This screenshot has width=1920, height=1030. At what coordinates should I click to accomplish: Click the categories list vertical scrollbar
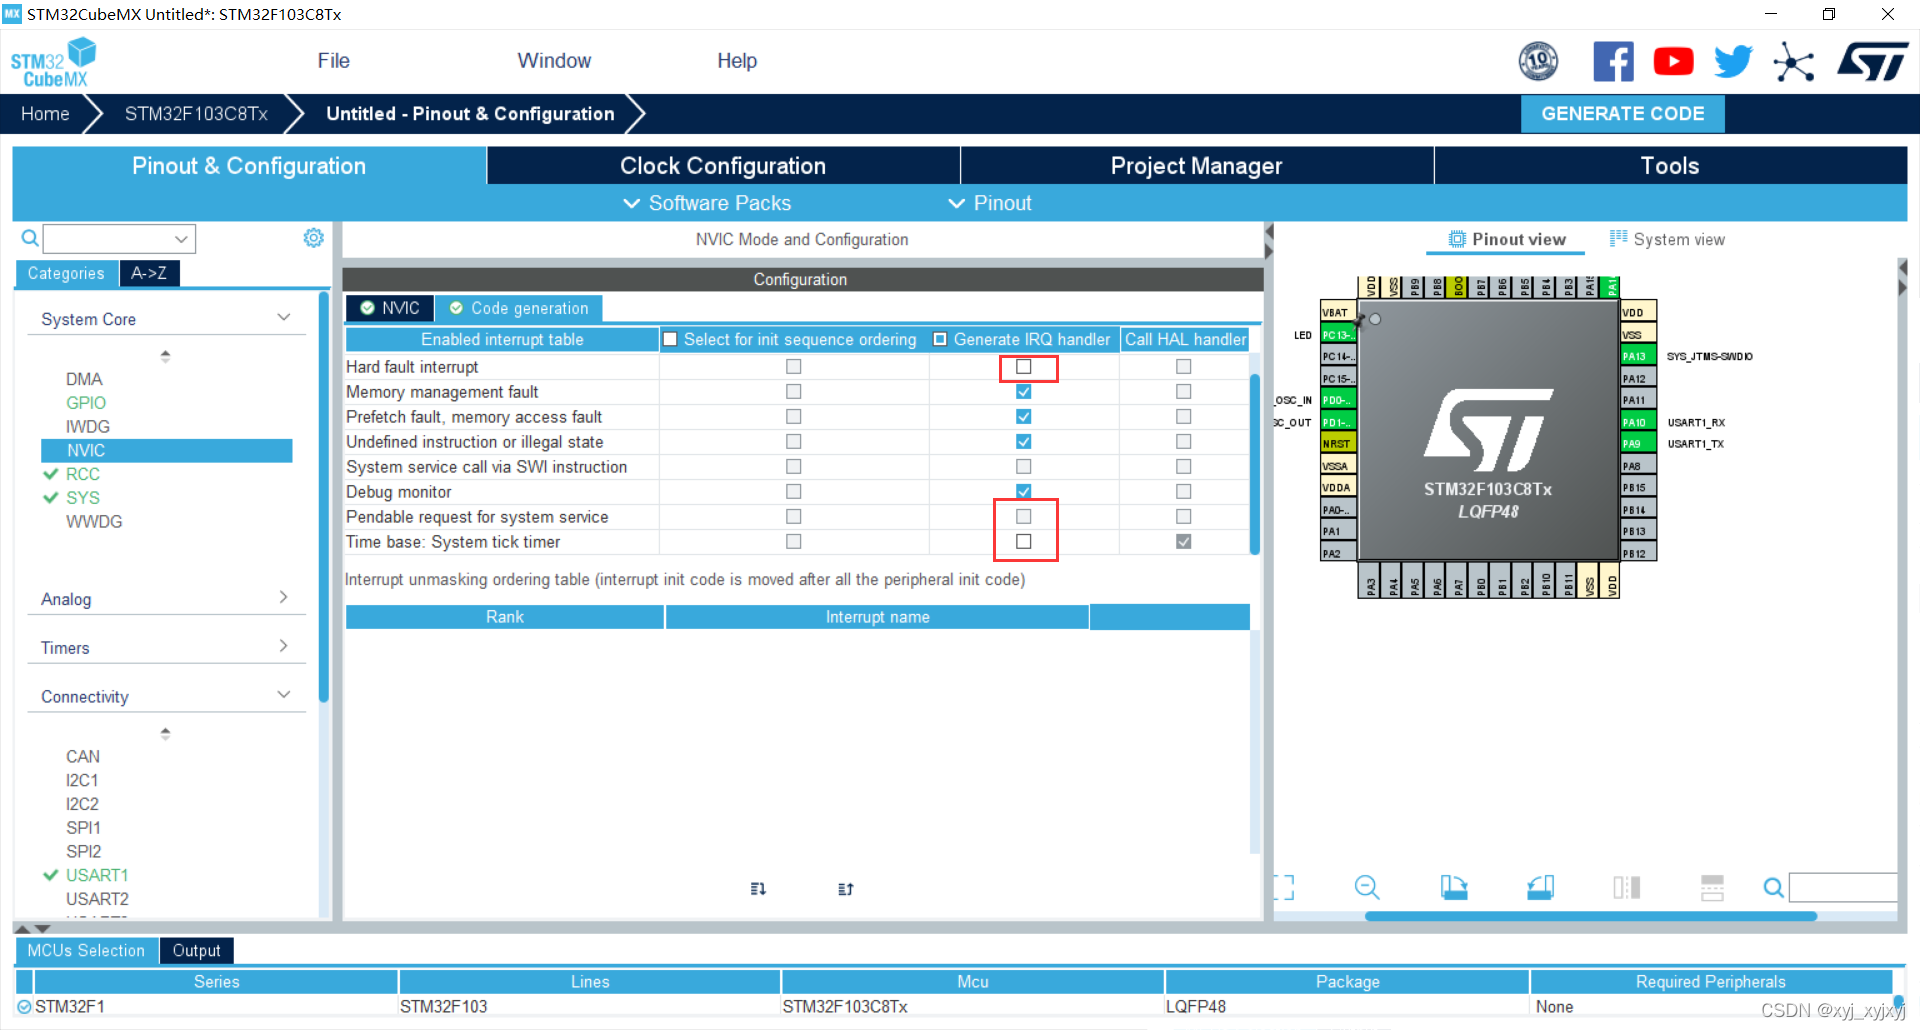pyautogui.click(x=323, y=497)
